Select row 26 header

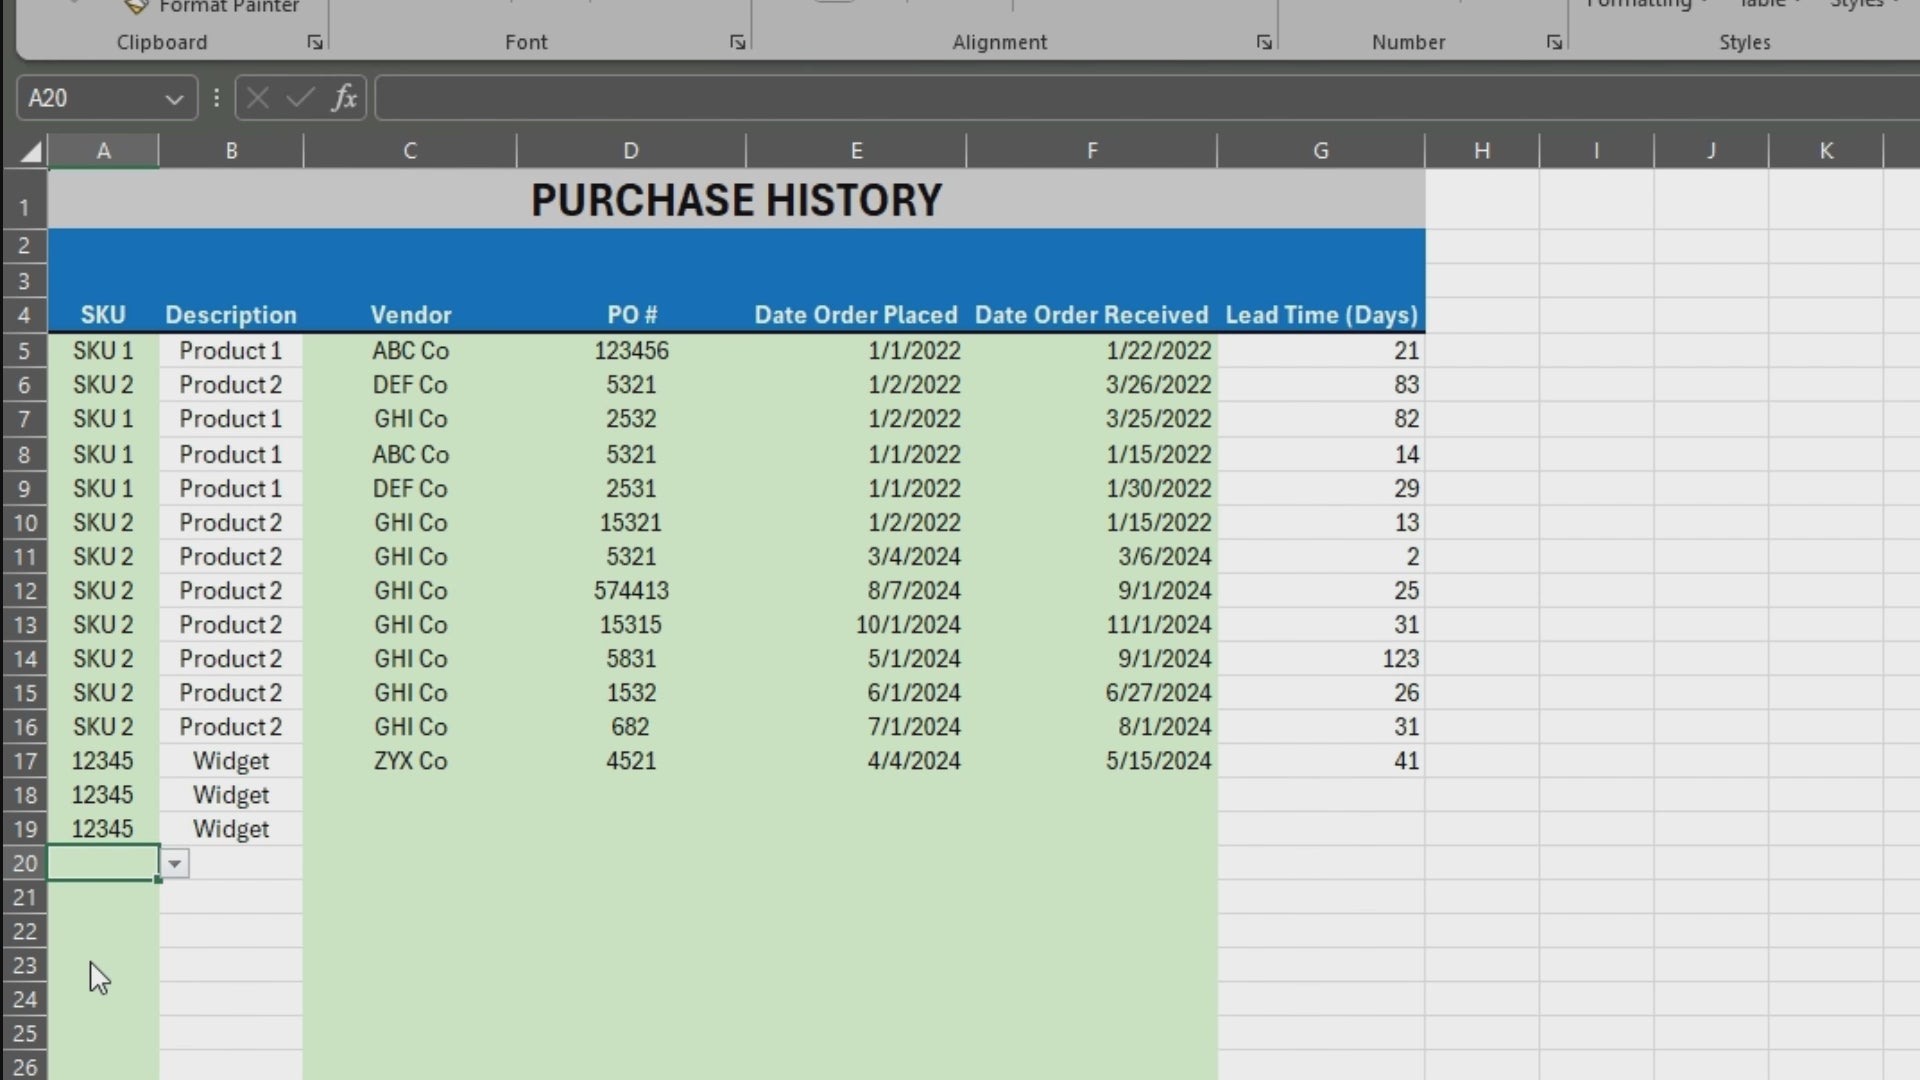click(24, 1066)
